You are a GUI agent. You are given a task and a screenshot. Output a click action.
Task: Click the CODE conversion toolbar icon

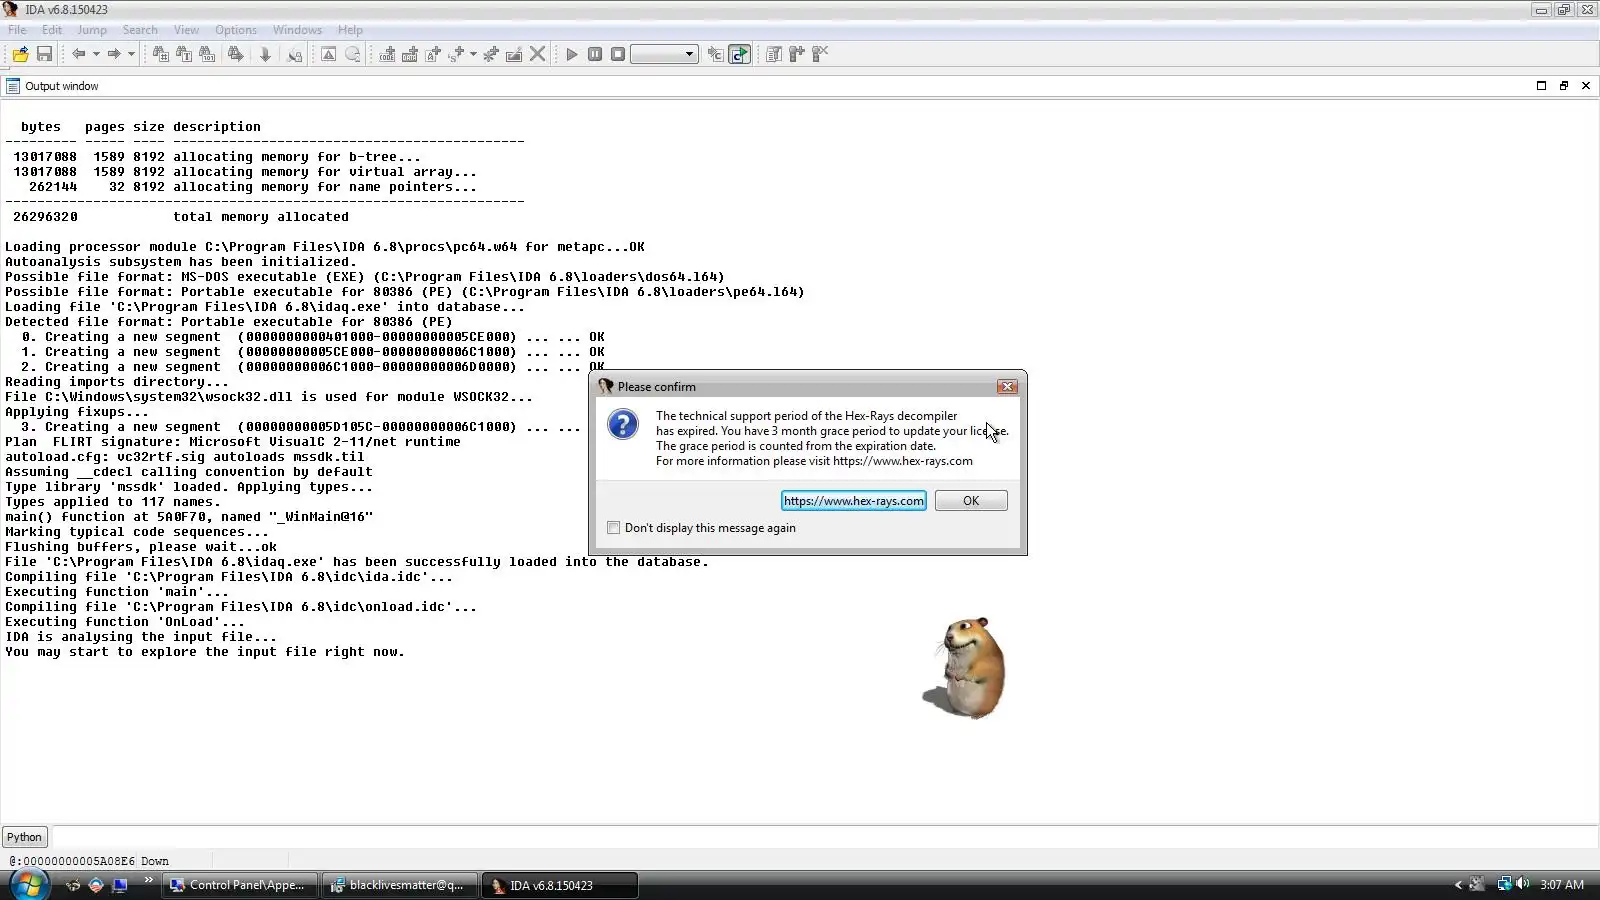(387, 54)
